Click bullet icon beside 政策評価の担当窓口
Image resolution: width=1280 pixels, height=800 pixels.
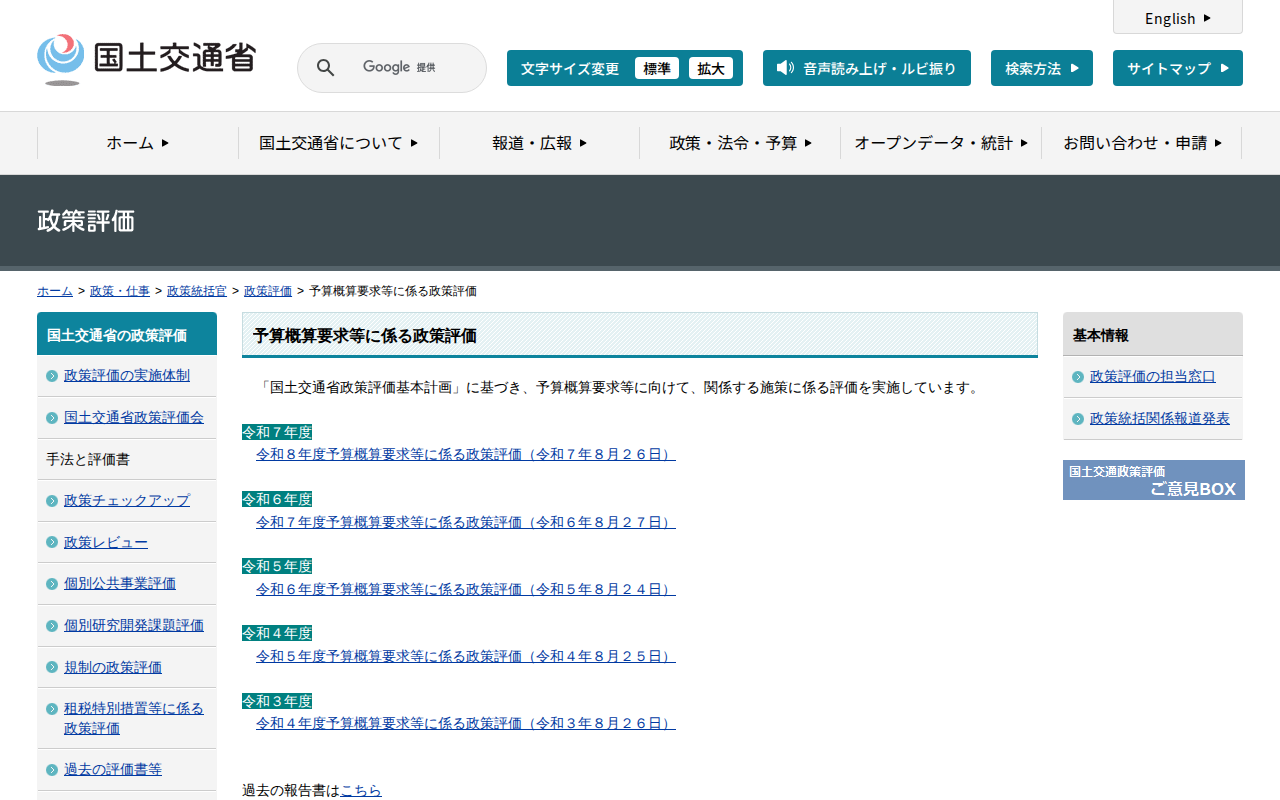1078,377
